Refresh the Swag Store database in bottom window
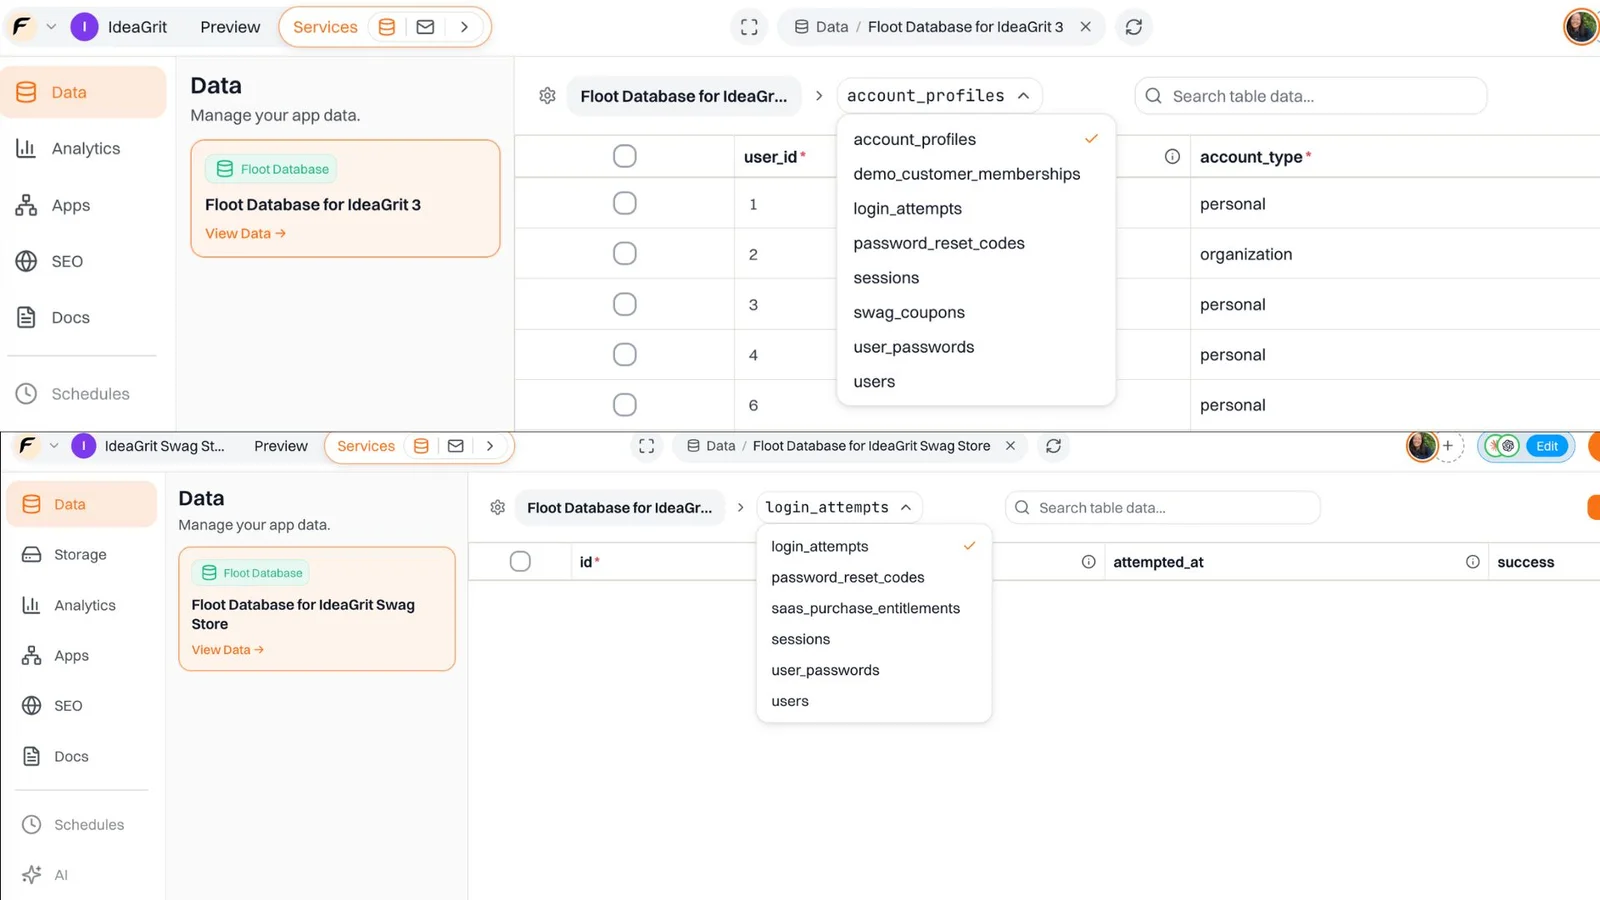 point(1053,446)
